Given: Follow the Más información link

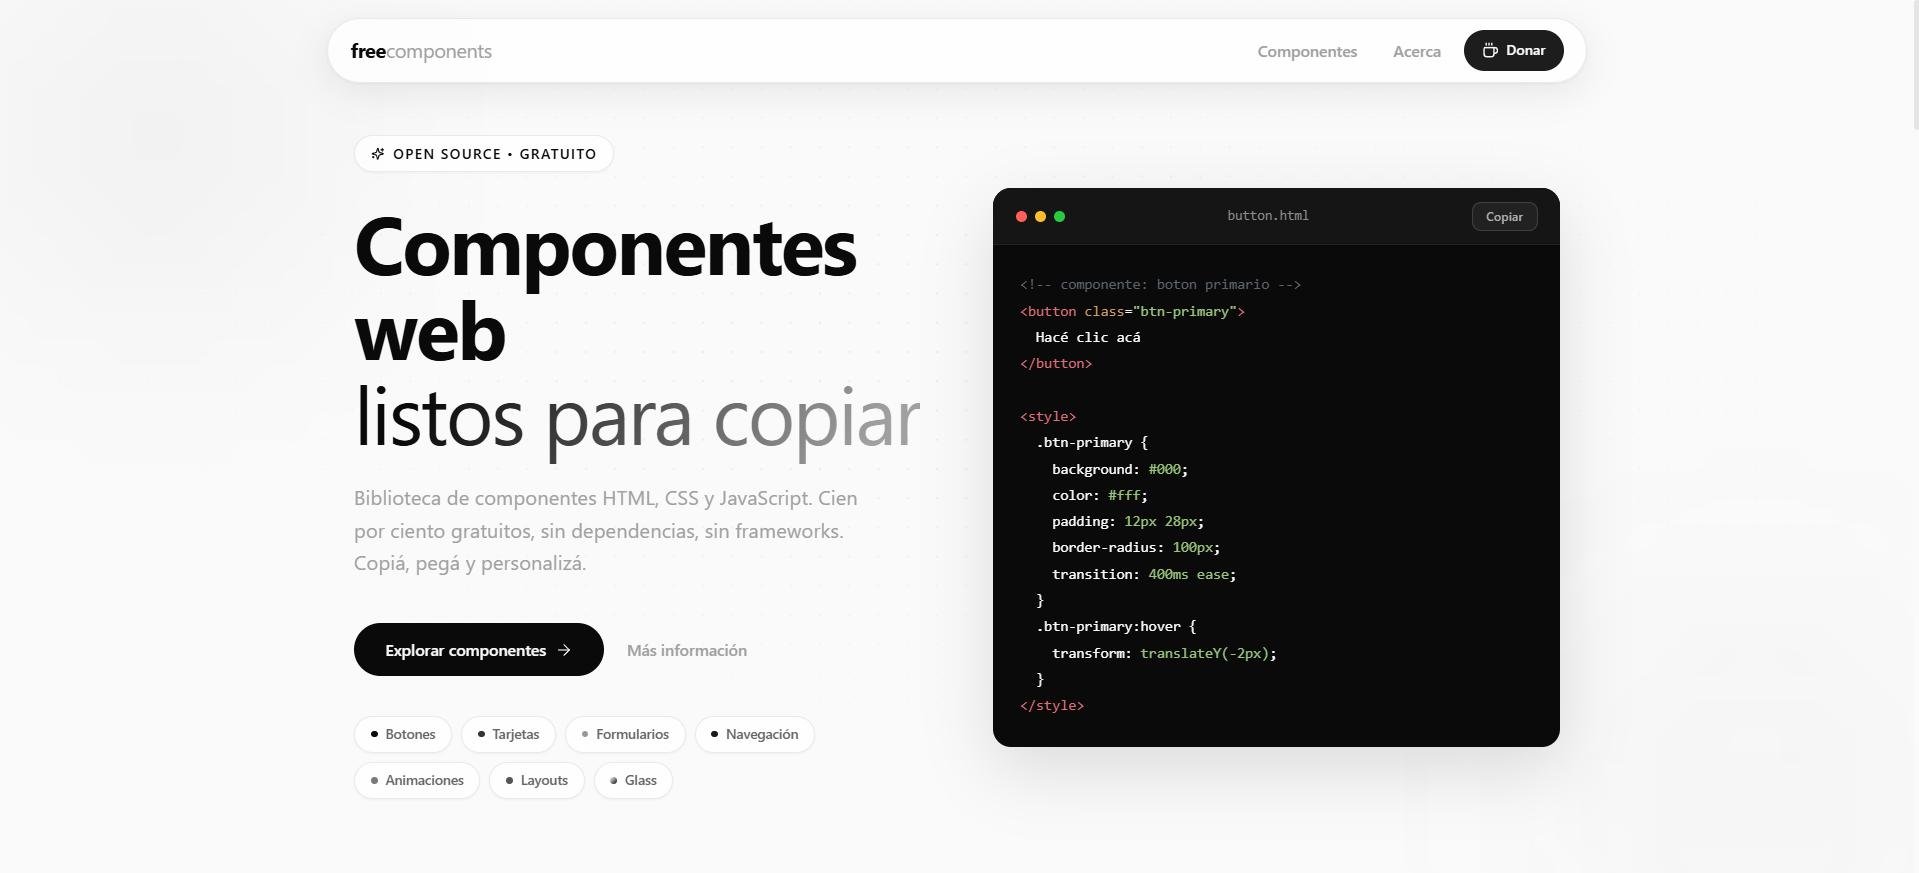Looking at the screenshot, I should coord(687,650).
